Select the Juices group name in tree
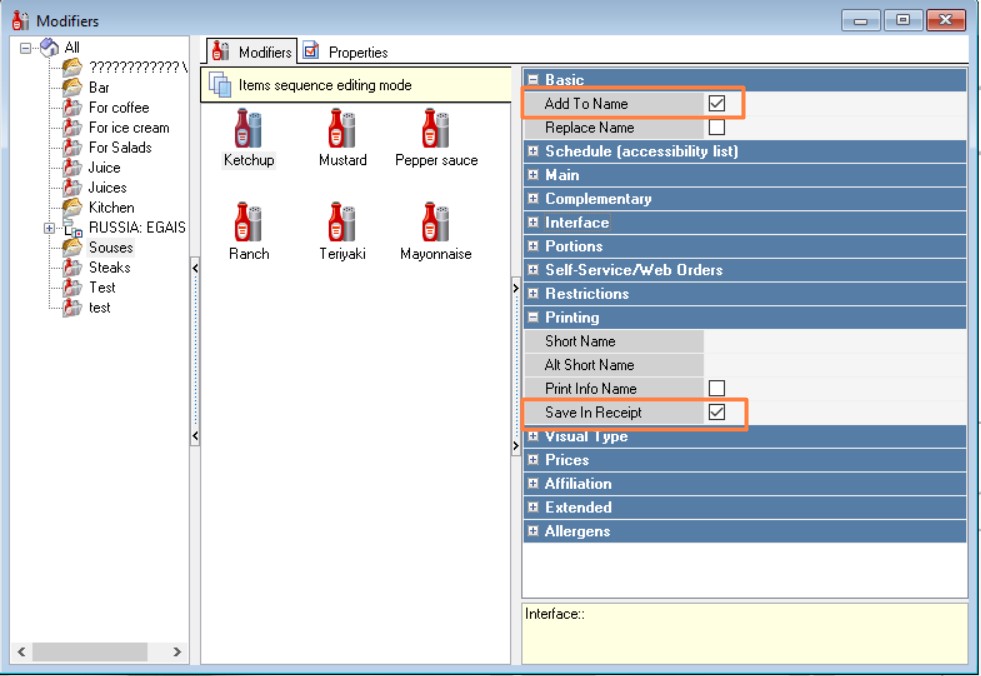981x676 pixels. pos(107,187)
